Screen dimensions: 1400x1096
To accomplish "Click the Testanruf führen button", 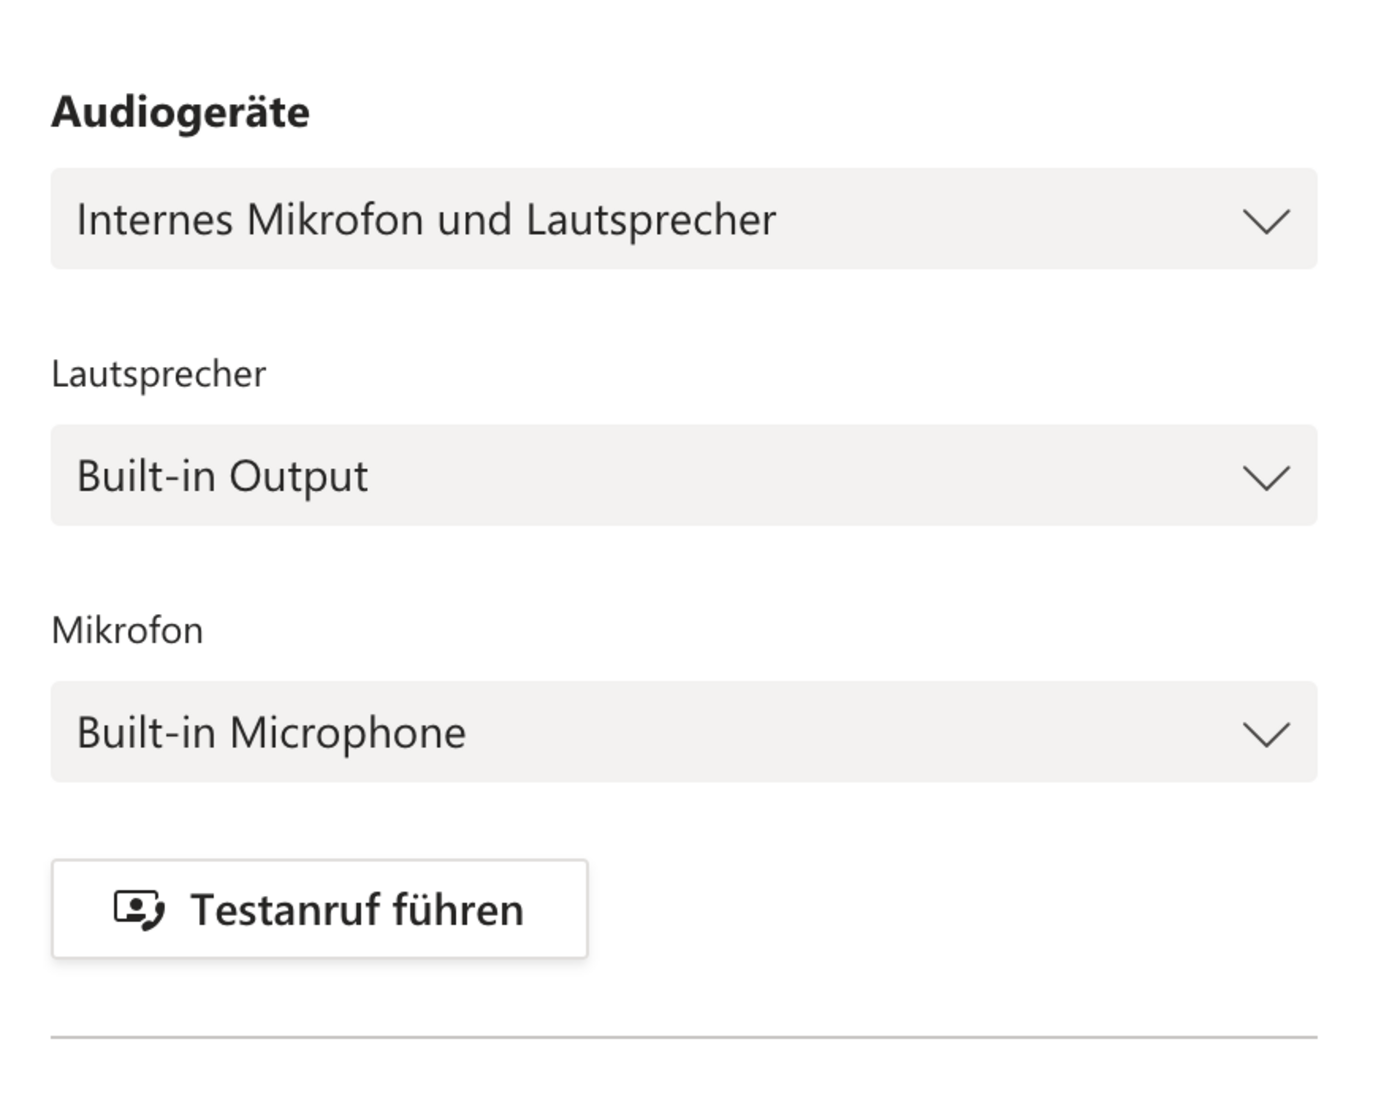I will [x=320, y=909].
